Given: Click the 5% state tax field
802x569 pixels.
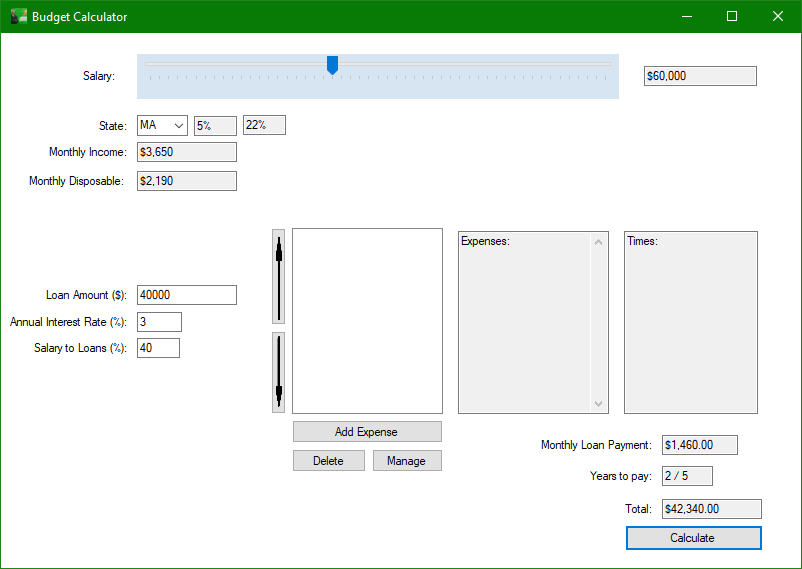Looking at the screenshot, I should coord(215,125).
